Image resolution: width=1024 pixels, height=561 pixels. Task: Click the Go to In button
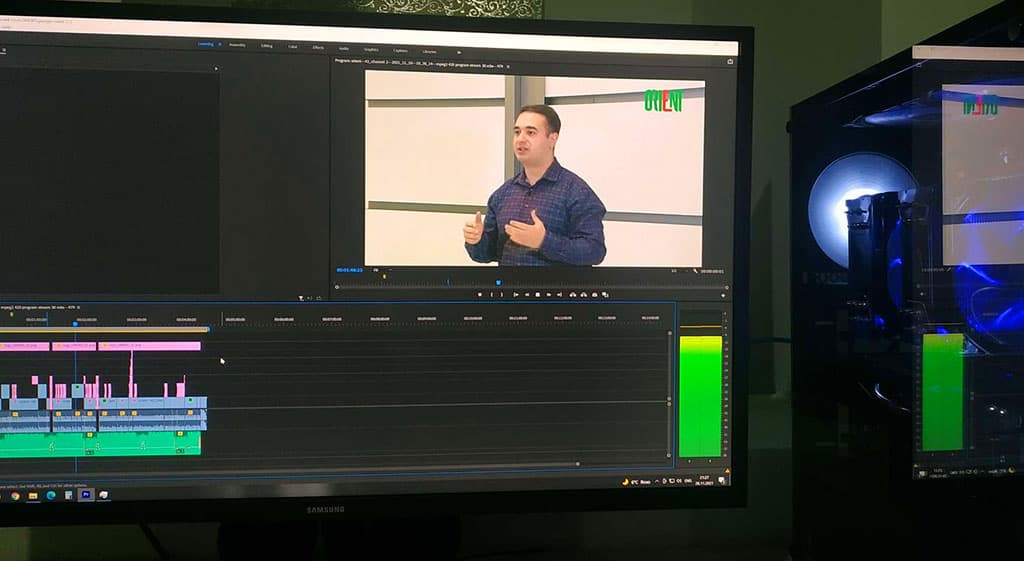515,295
